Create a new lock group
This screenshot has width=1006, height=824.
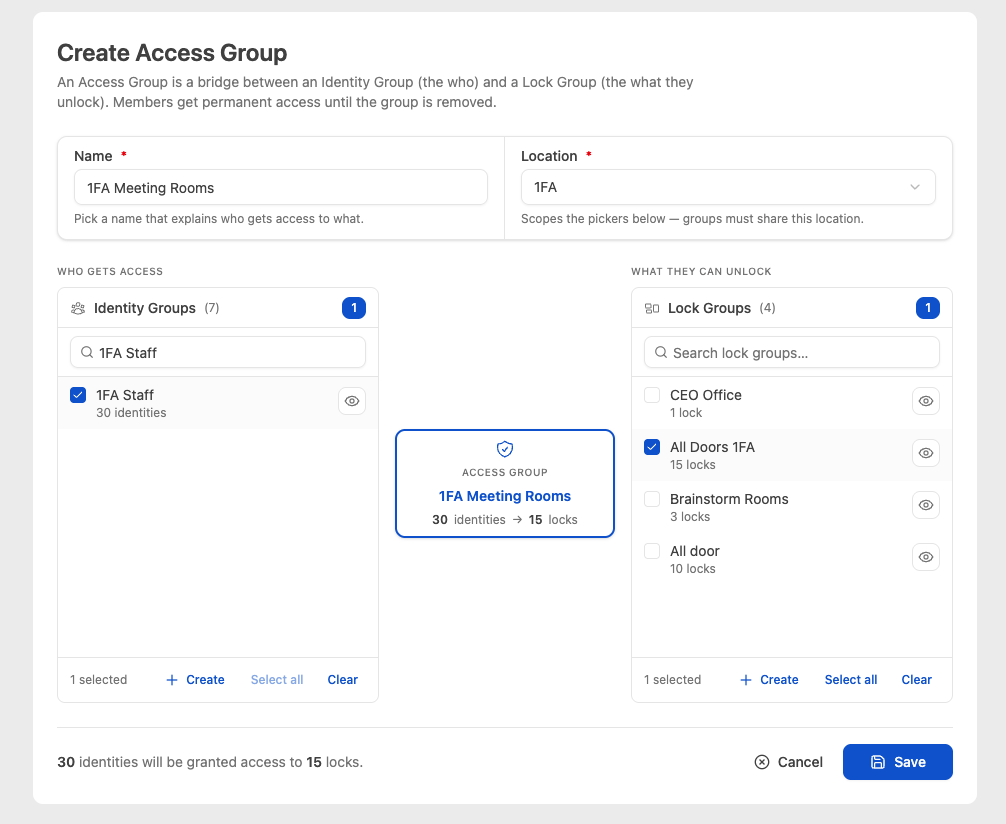[x=769, y=680]
